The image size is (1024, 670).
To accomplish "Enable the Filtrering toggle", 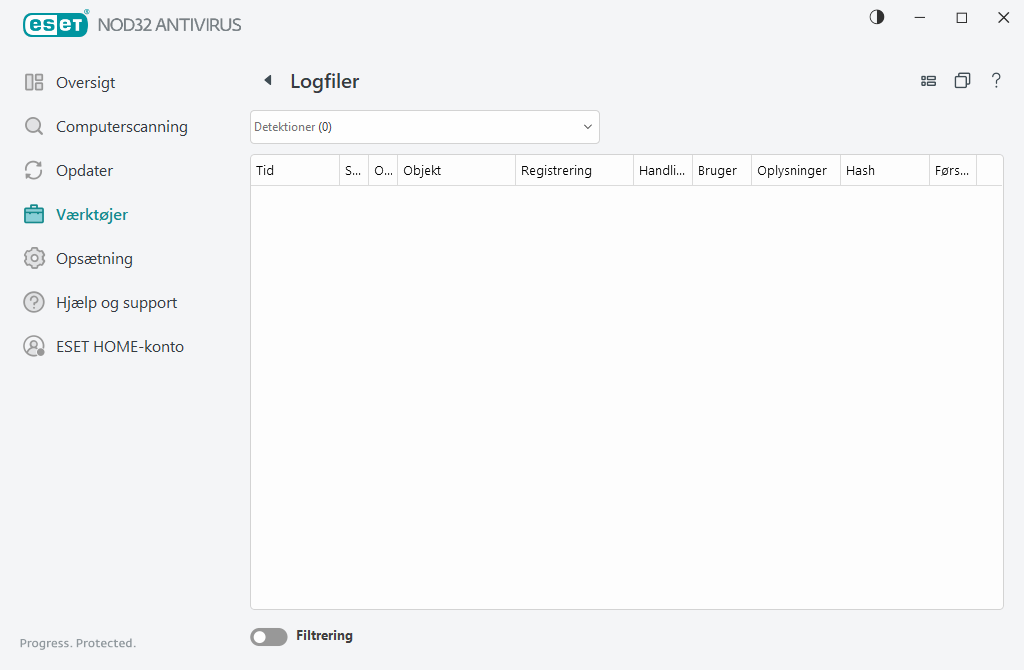I will pos(268,636).
